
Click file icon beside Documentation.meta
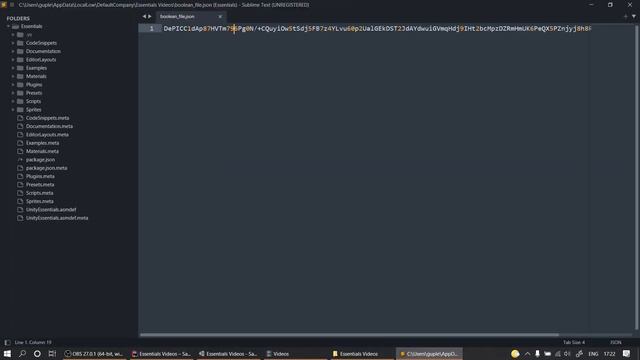tap(20, 127)
